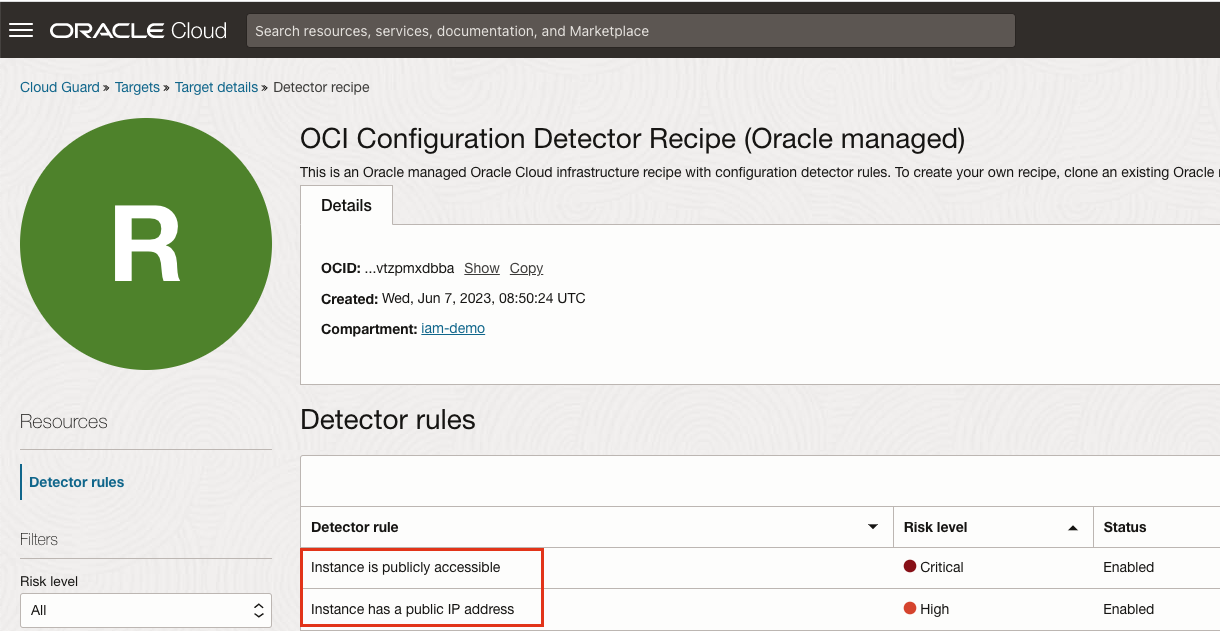Sort by the Risk level column arrow

[x=1073, y=527]
